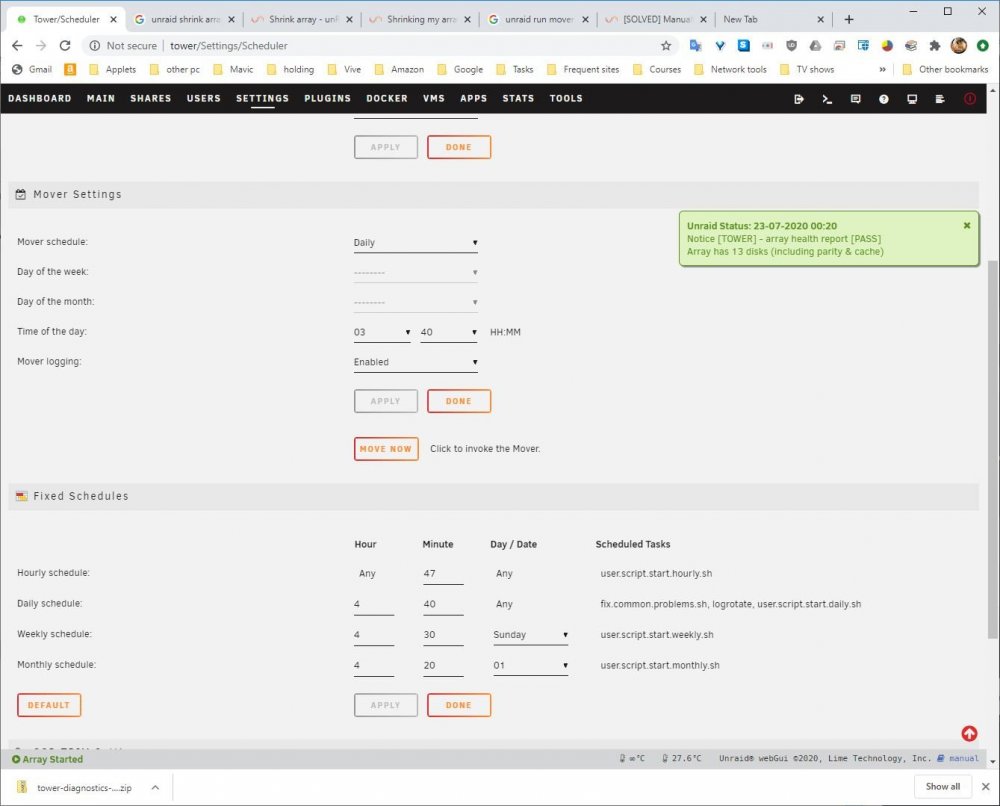The height and width of the screenshot is (806, 1000).
Task: Click the system info monitor icon
Action: click(912, 99)
